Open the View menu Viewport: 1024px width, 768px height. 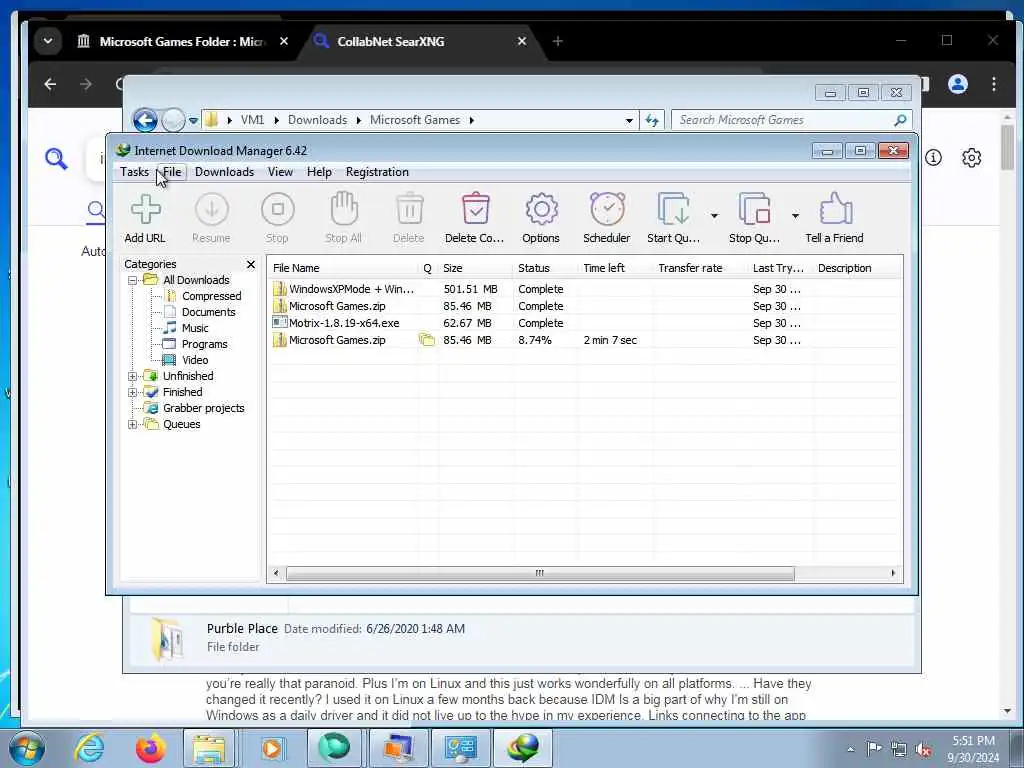pos(280,172)
